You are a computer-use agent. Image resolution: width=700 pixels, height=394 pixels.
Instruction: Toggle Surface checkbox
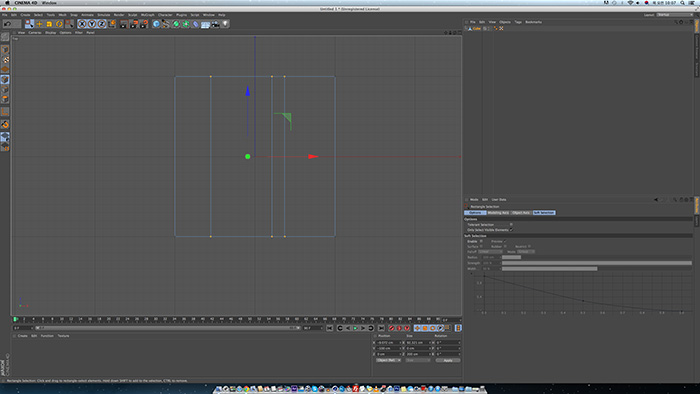481,246
